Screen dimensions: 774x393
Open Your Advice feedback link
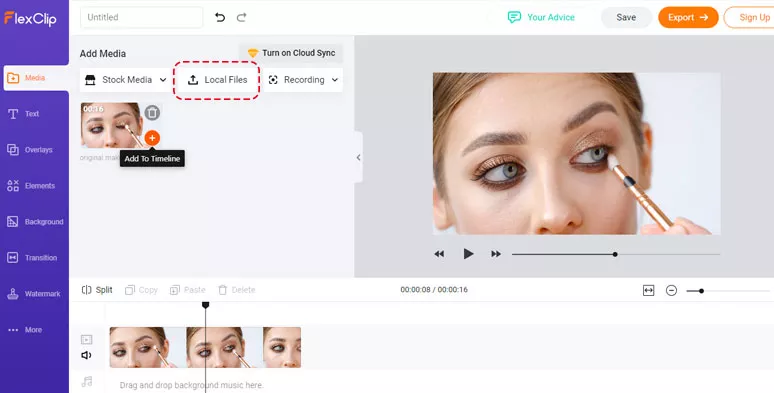541,17
